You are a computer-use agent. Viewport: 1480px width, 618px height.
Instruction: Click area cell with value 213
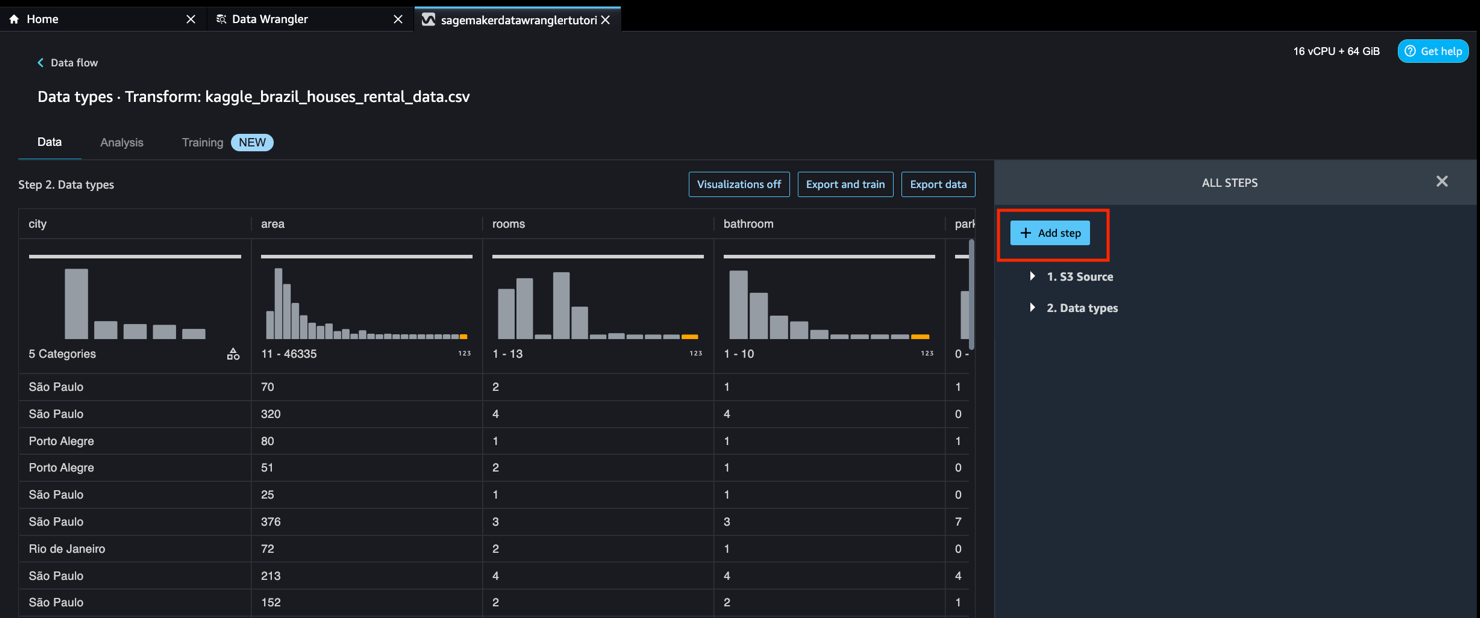366,576
